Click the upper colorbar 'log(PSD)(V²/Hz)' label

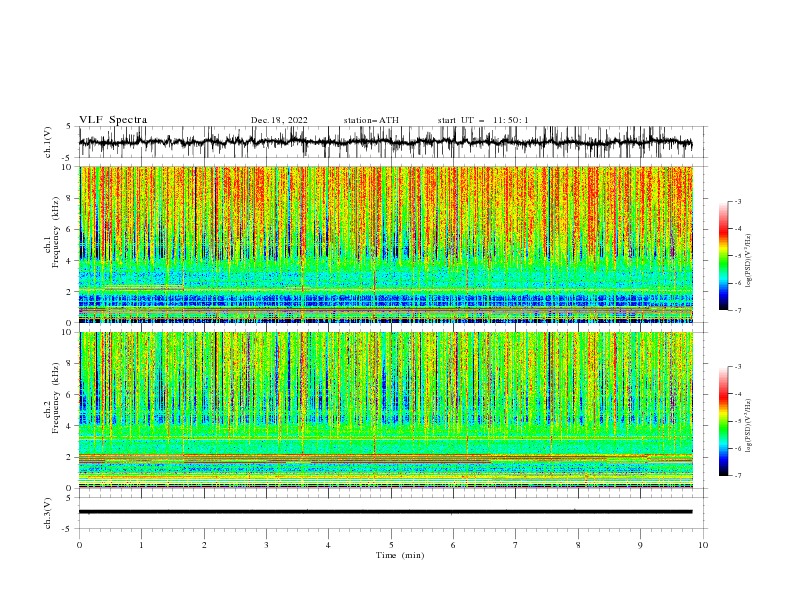[749, 261]
